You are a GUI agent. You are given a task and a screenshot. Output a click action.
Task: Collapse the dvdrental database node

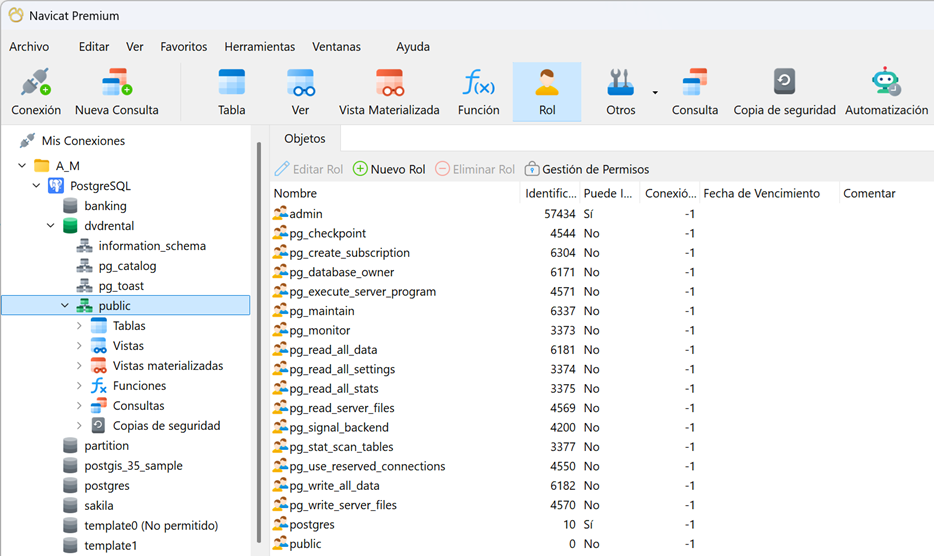click(x=51, y=226)
